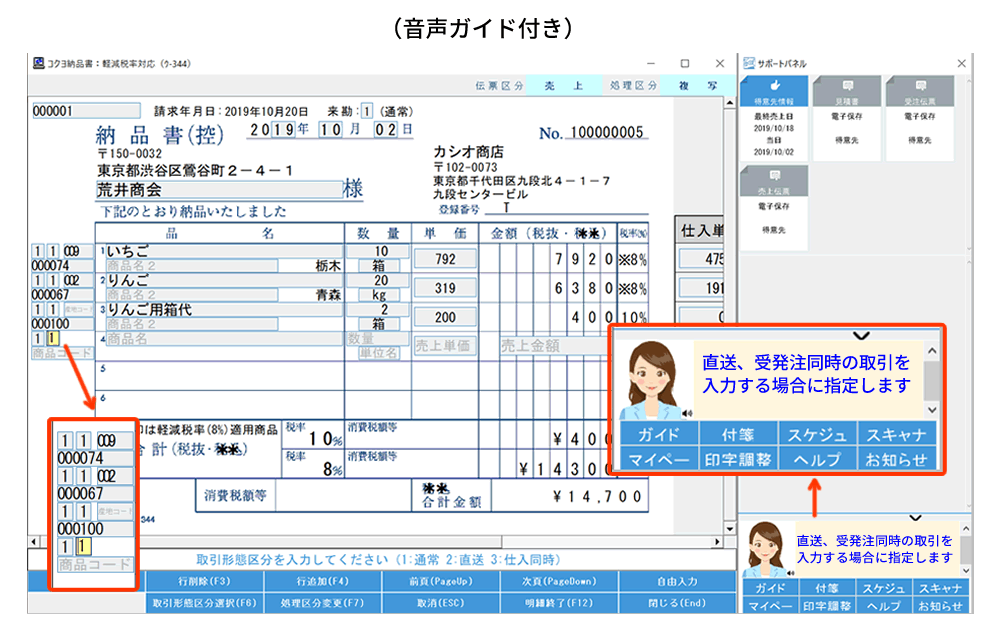
Task: Click the サポートパネル title icon
Action: click(748, 64)
